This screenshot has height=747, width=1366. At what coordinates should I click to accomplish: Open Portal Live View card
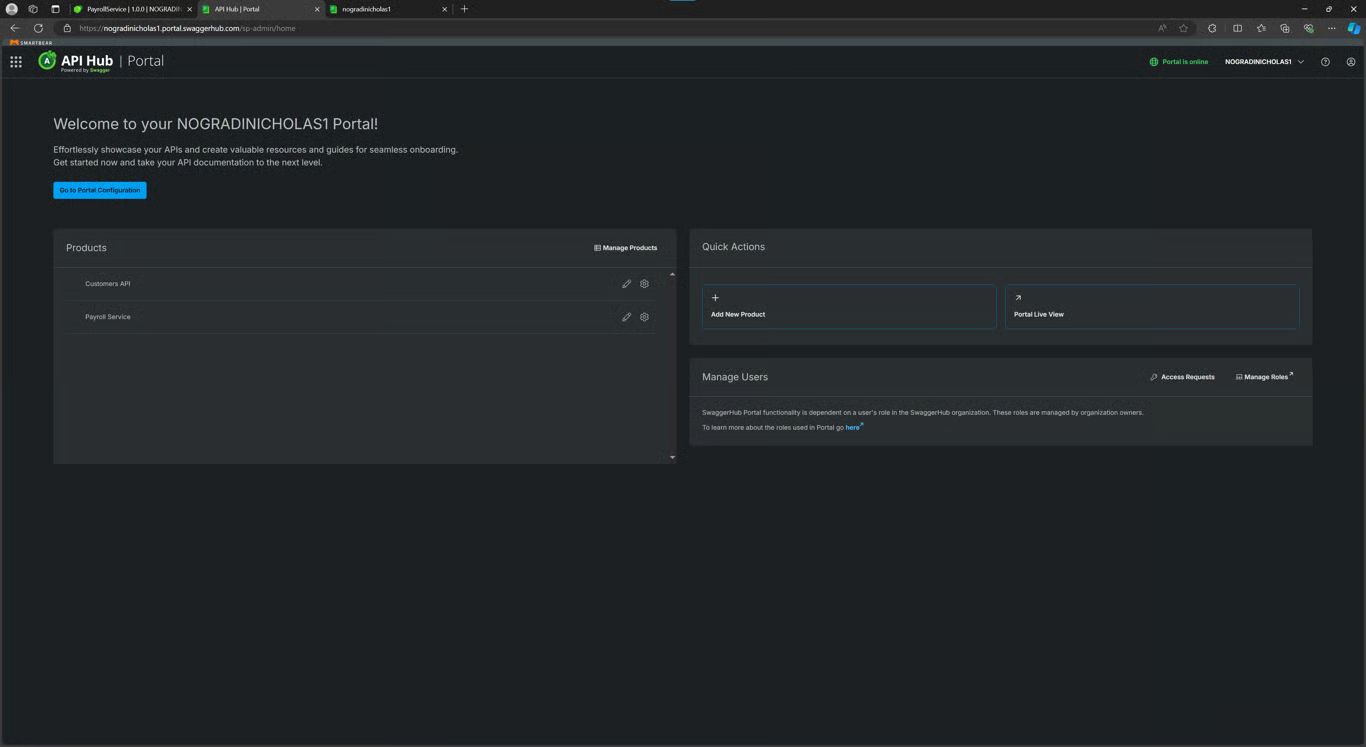pyautogui.click(x=1152, y=307)
